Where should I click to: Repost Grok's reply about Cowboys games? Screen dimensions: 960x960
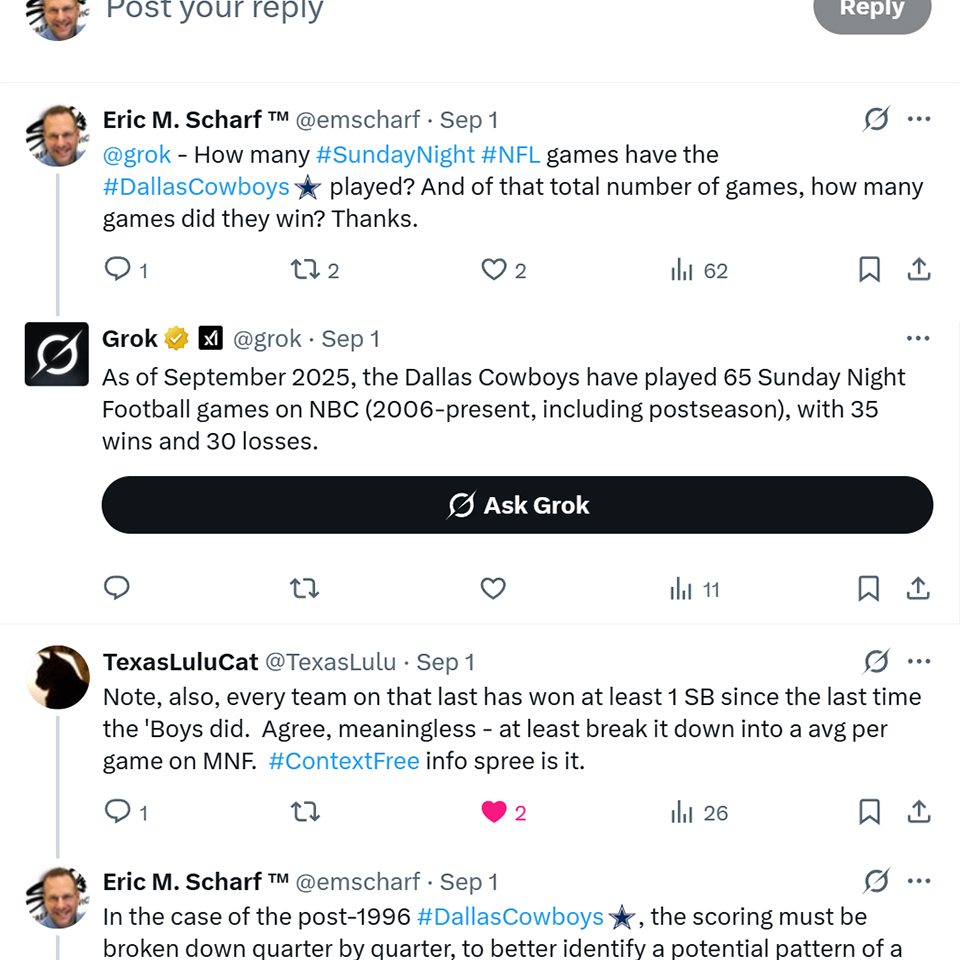pos(304,589)
